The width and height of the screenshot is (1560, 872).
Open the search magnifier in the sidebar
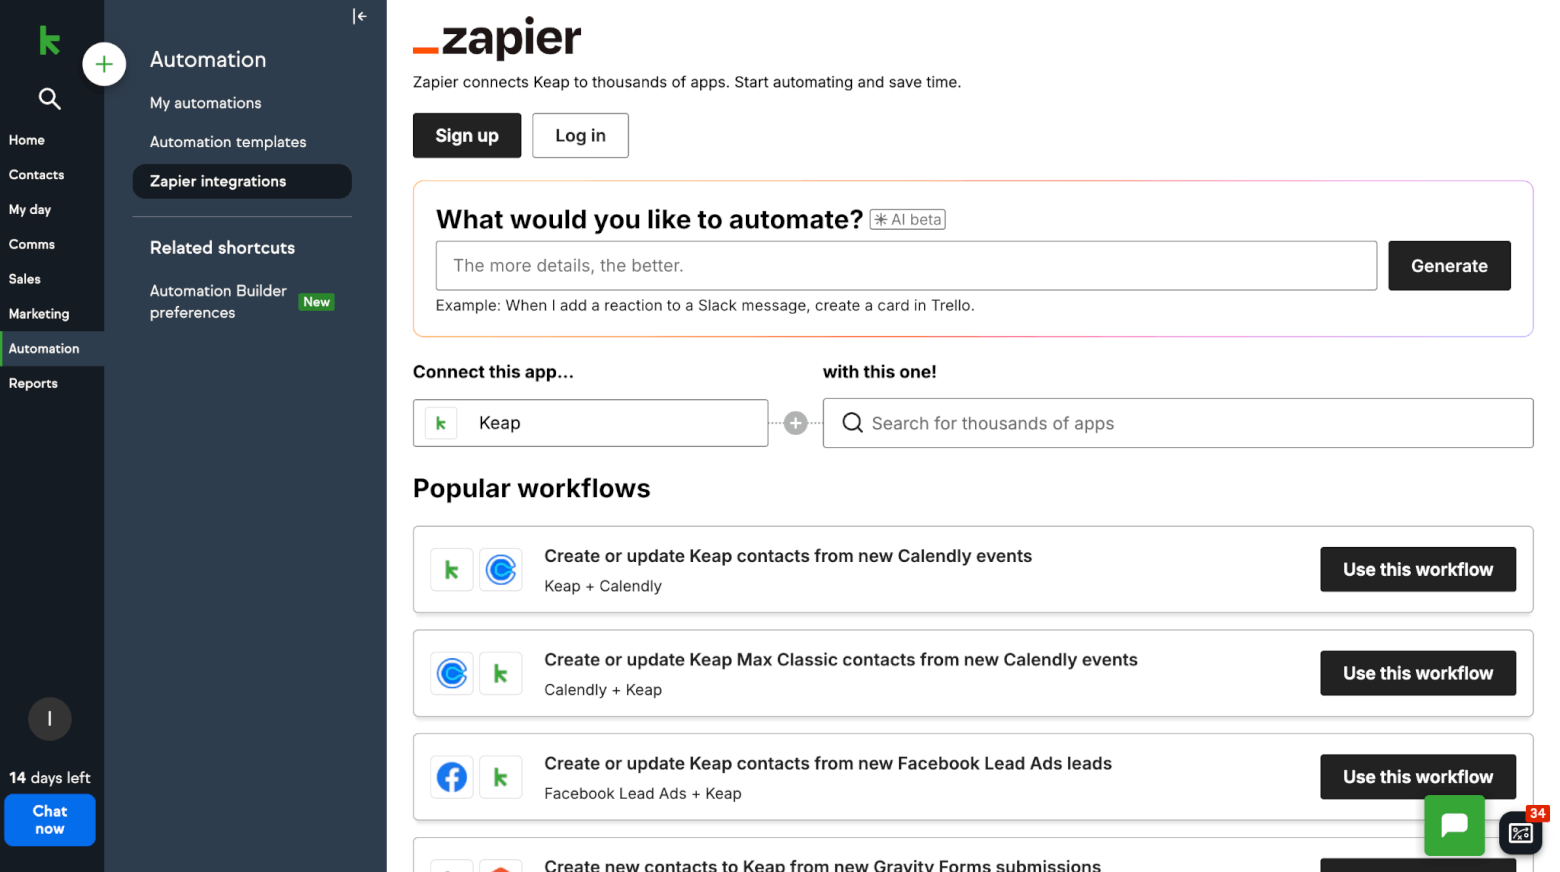click(49, 99)
